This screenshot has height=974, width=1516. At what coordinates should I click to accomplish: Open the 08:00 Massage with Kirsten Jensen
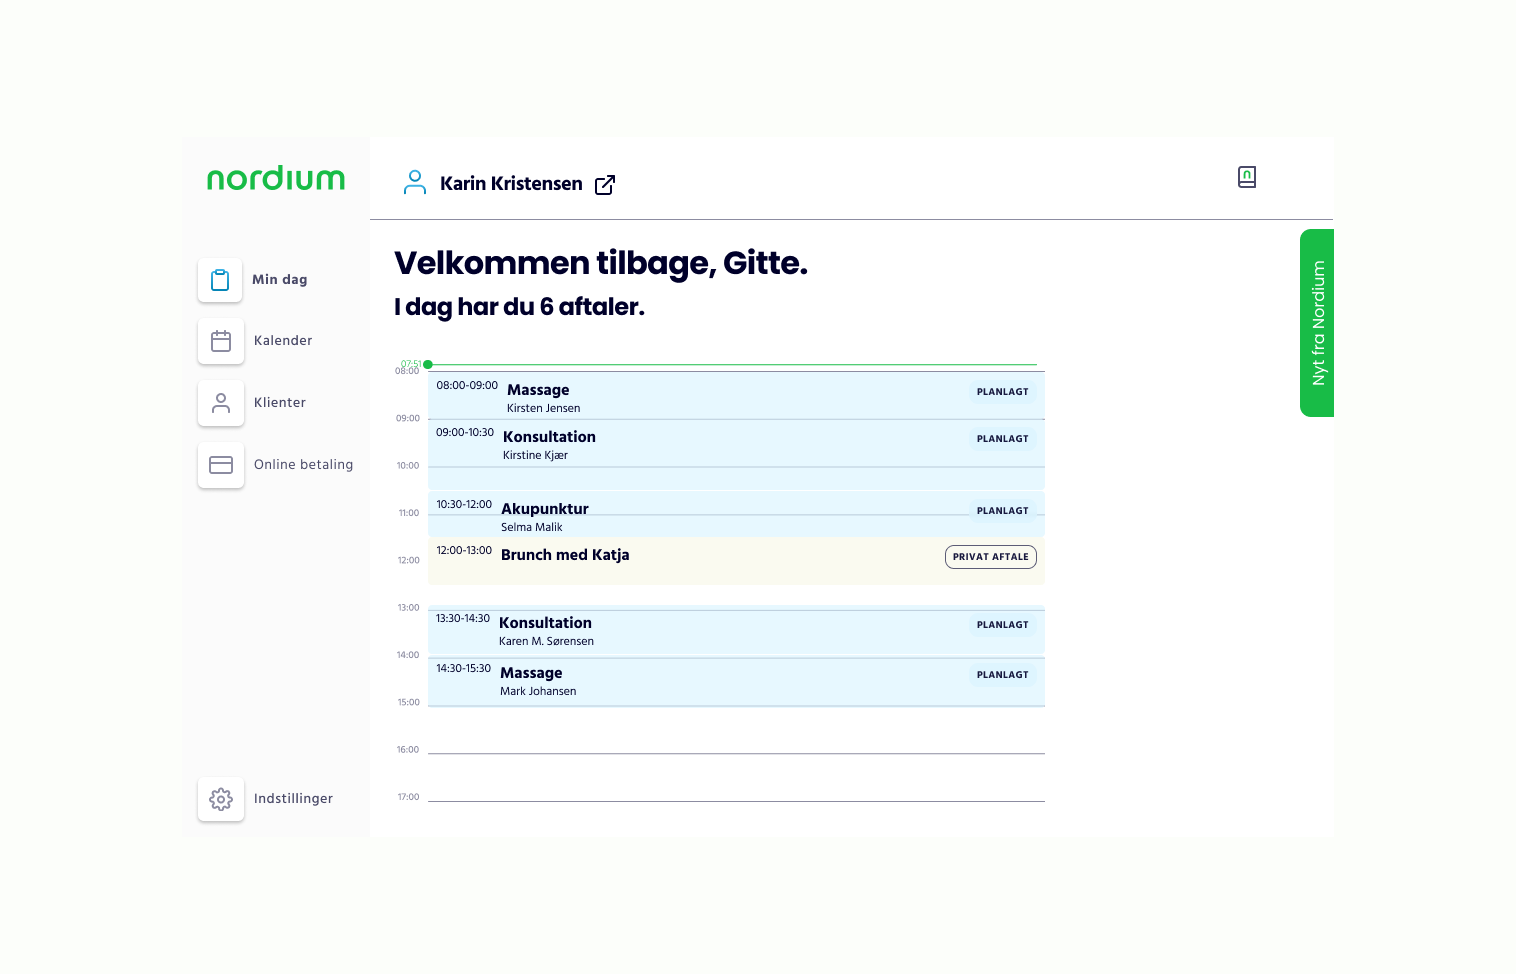[700, 396]
